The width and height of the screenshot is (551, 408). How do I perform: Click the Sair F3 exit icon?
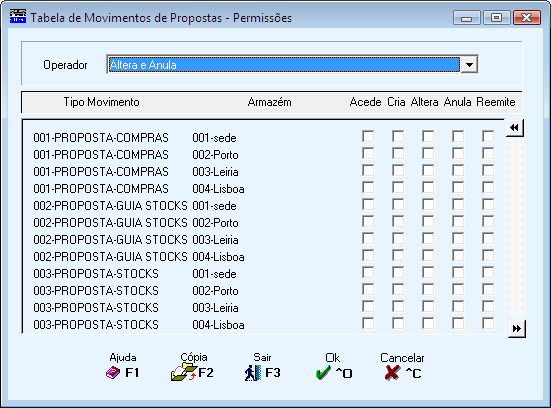(x=253, y=373)
